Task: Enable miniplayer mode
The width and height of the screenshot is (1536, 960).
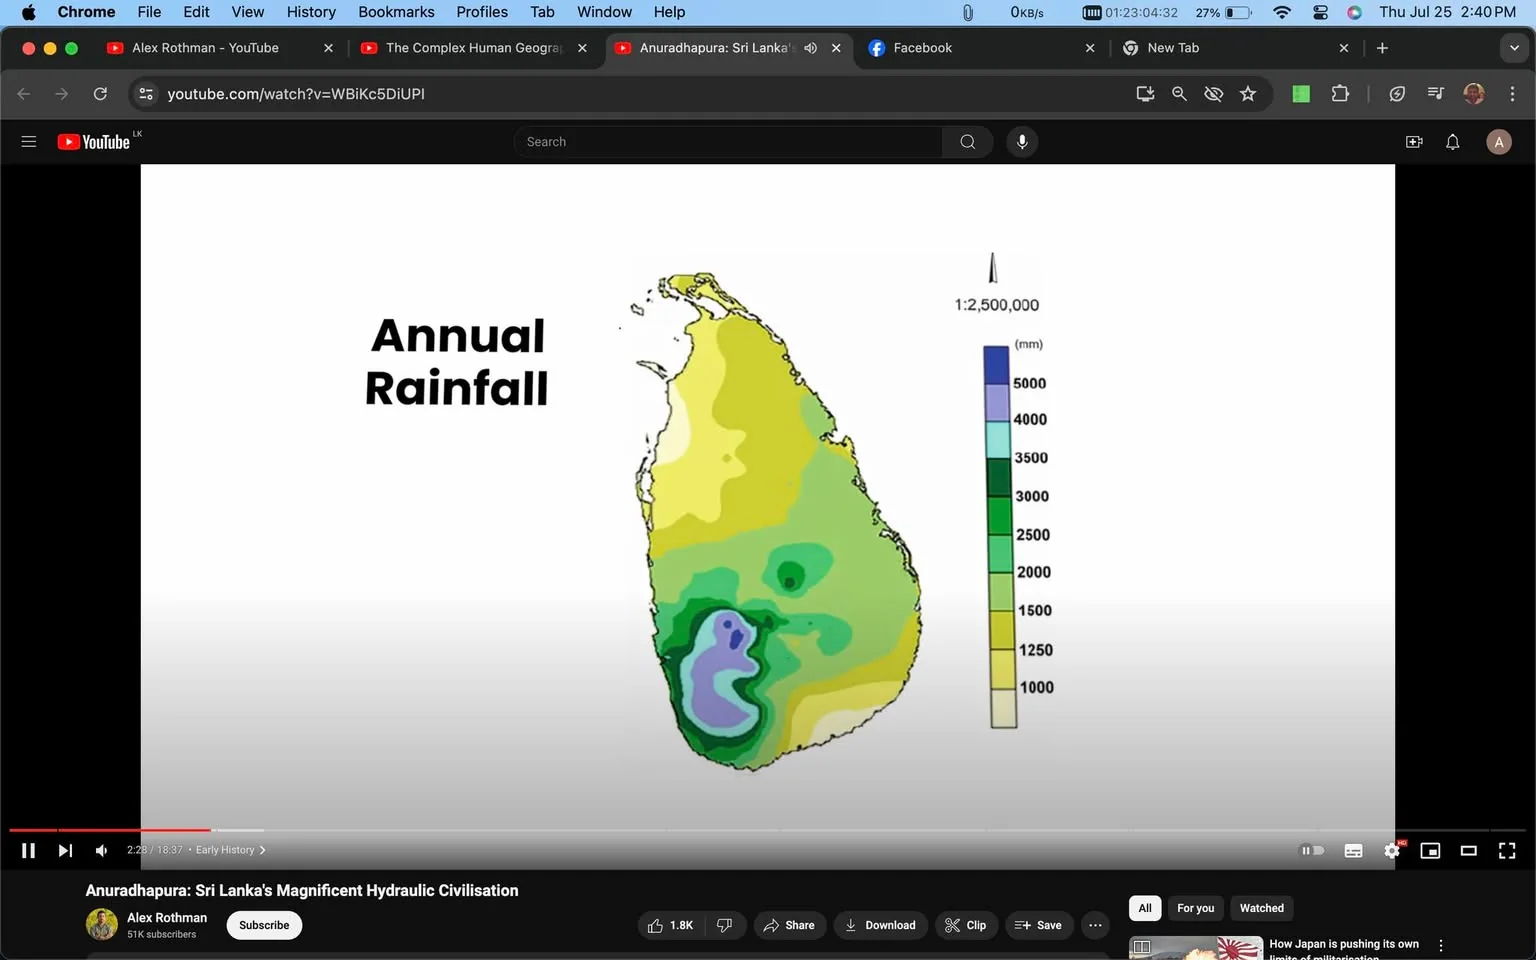Action: pos(1430,850)
